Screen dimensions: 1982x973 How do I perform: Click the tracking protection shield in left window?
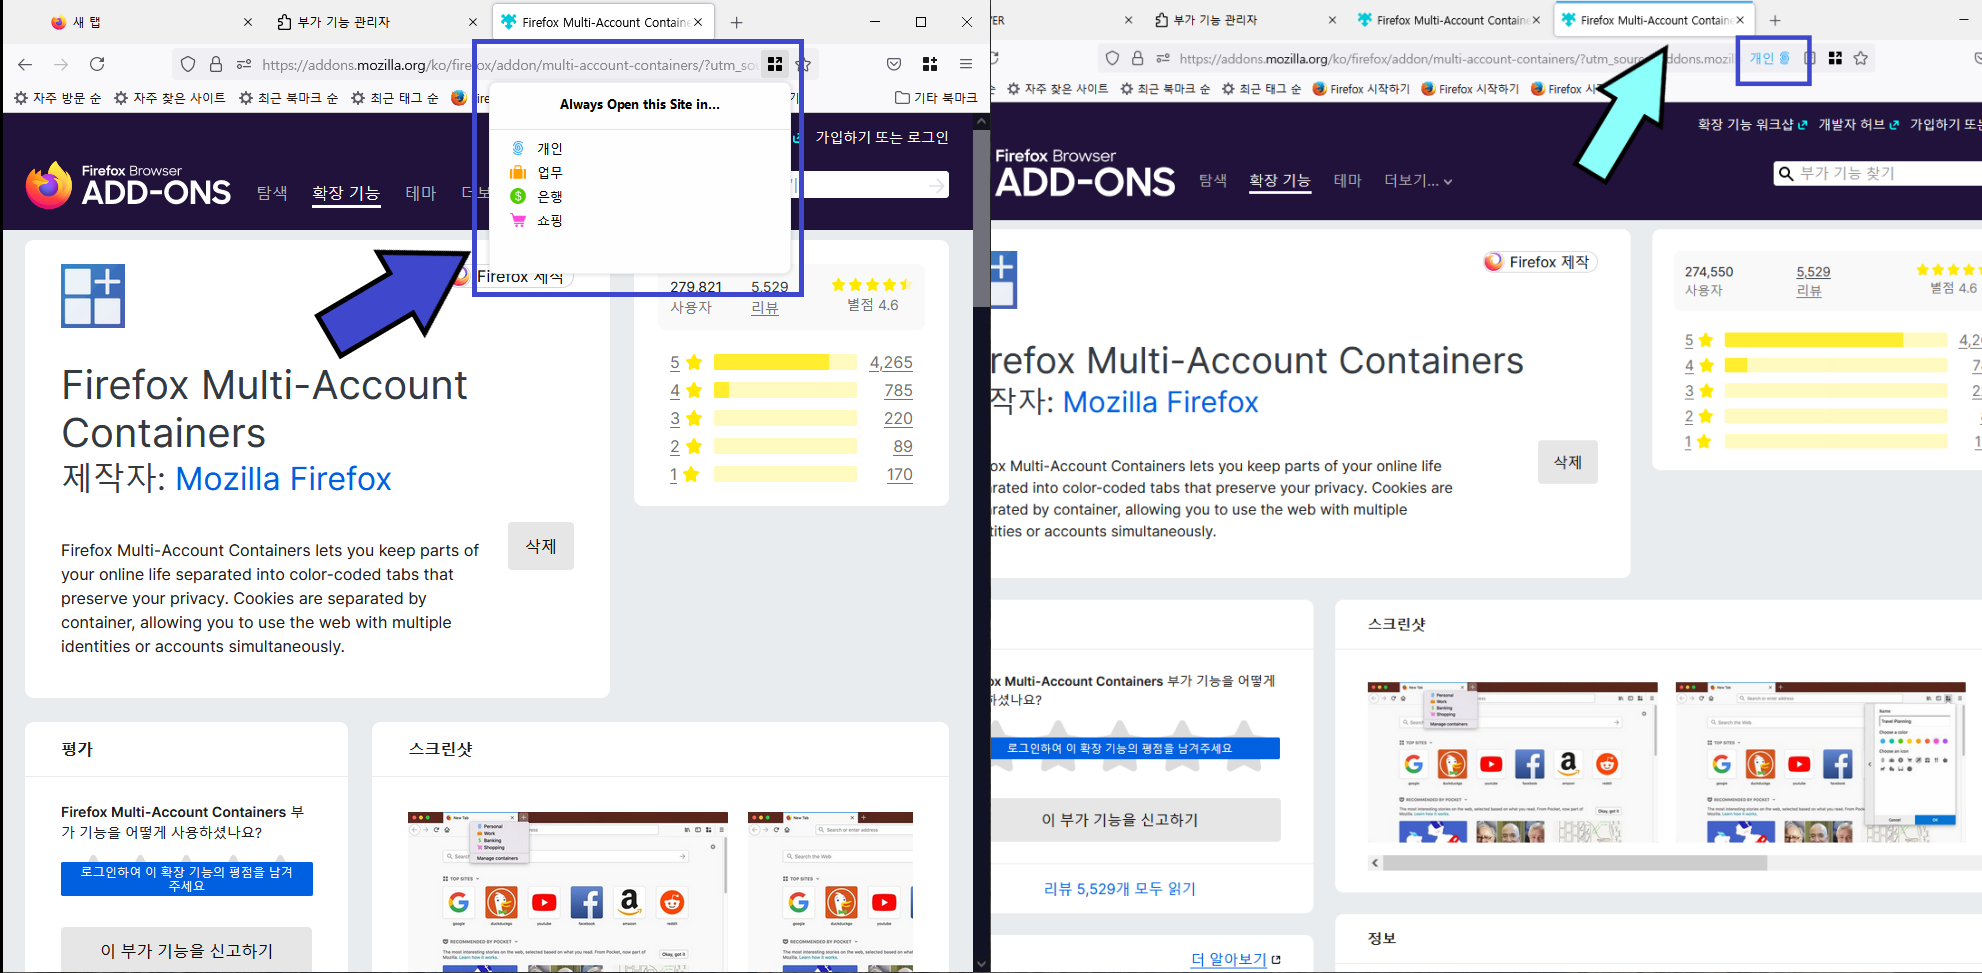pyautogui.click(x=188, y=65)
